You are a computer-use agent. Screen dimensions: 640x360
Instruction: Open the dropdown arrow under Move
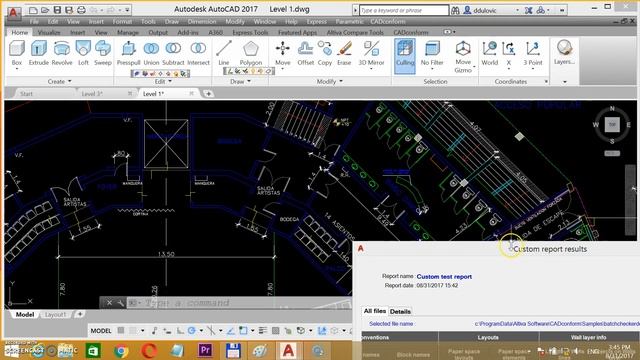coord(282,69)
